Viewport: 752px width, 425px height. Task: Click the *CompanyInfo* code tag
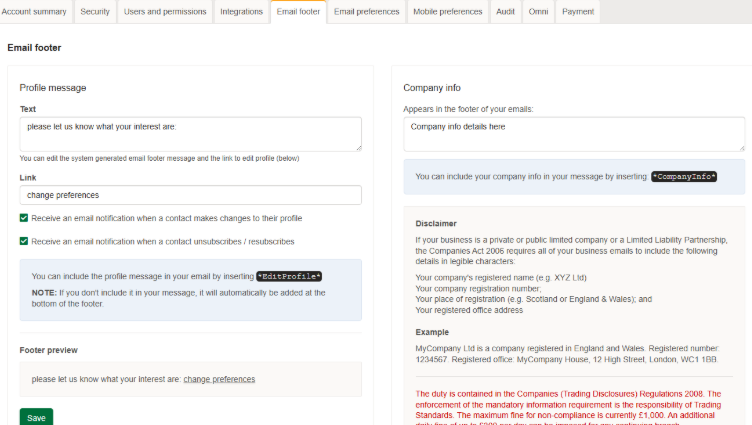coord(684,177)
